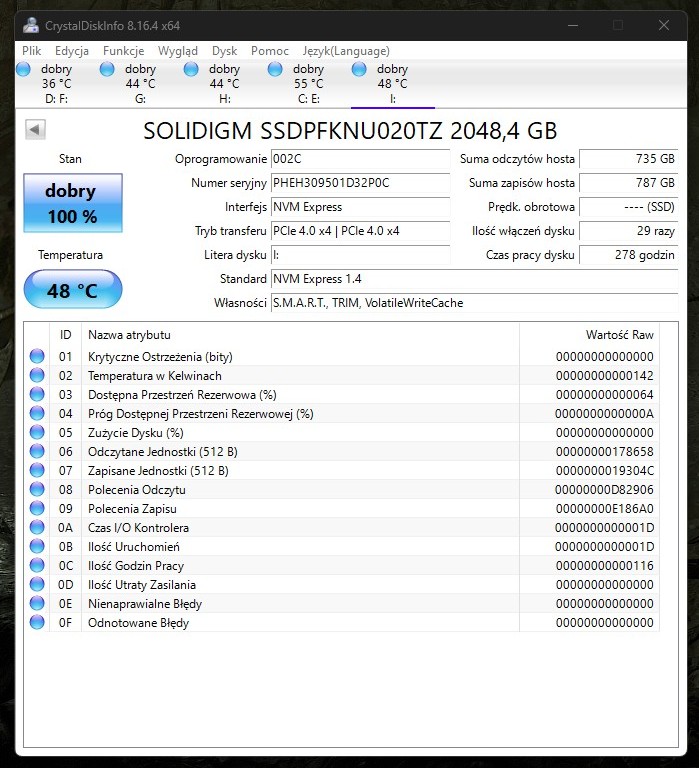Click the dobry 100 % health status button

click(72, 203)
